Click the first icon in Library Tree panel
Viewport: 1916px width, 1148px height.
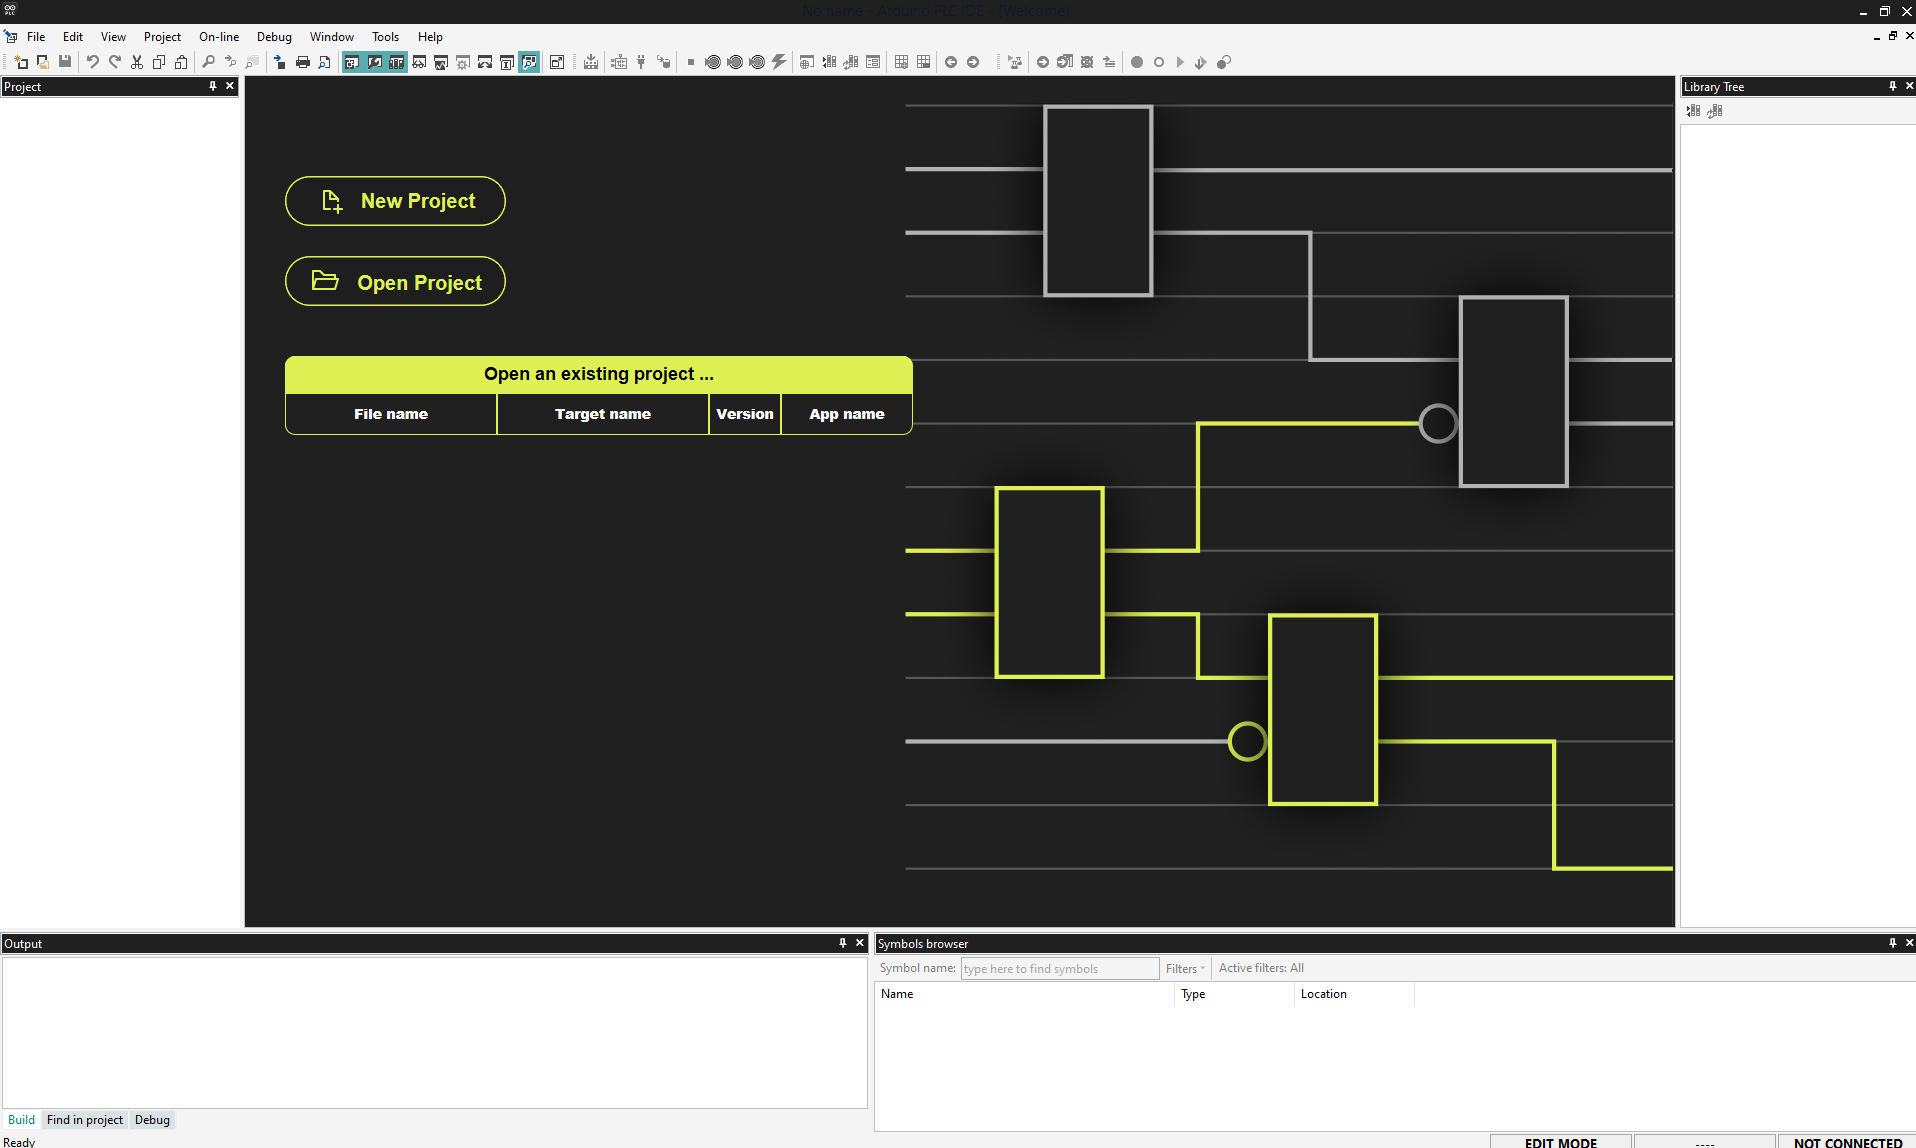pos(1693,111)
